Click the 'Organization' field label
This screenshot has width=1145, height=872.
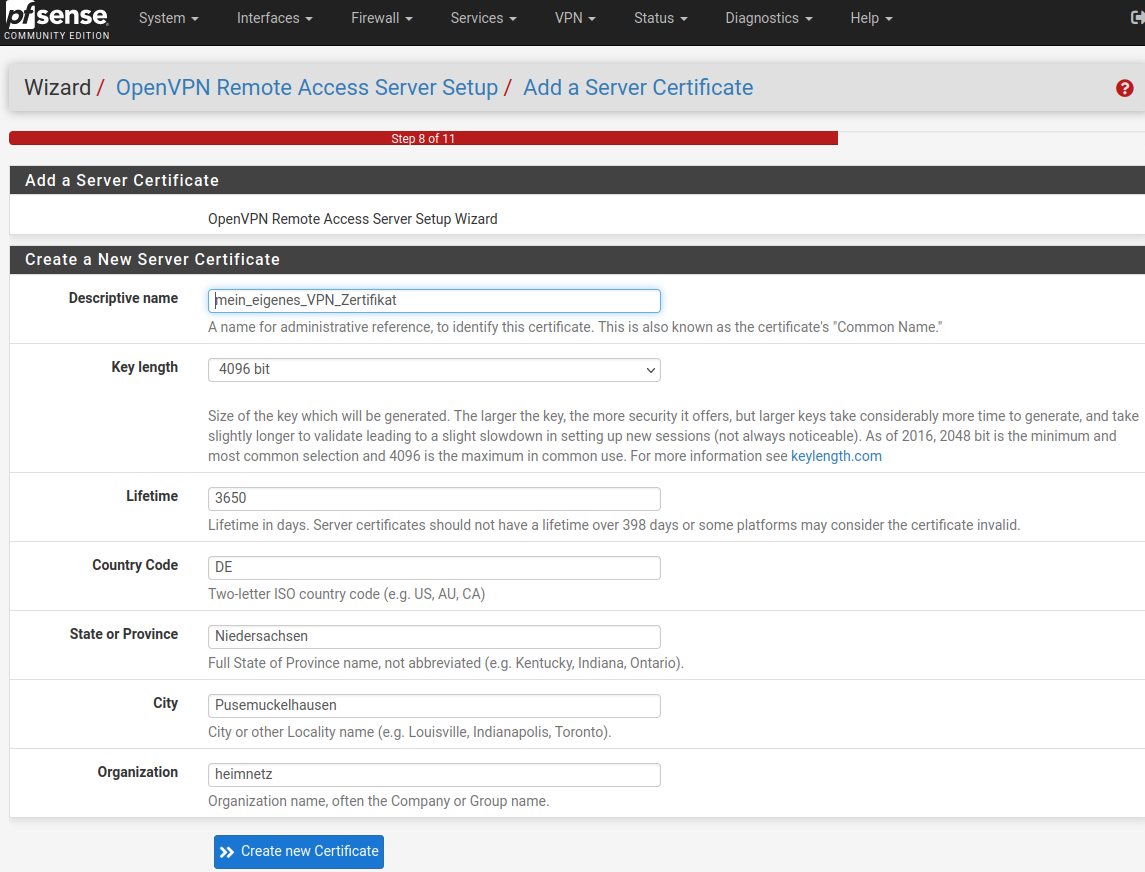[138, 772]
